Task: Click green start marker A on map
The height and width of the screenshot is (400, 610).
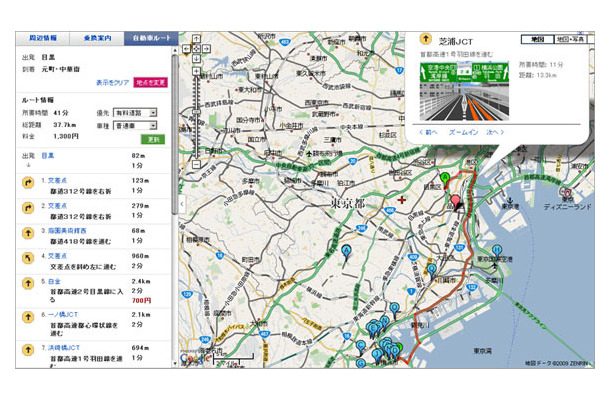Action: tap(445, 179)
